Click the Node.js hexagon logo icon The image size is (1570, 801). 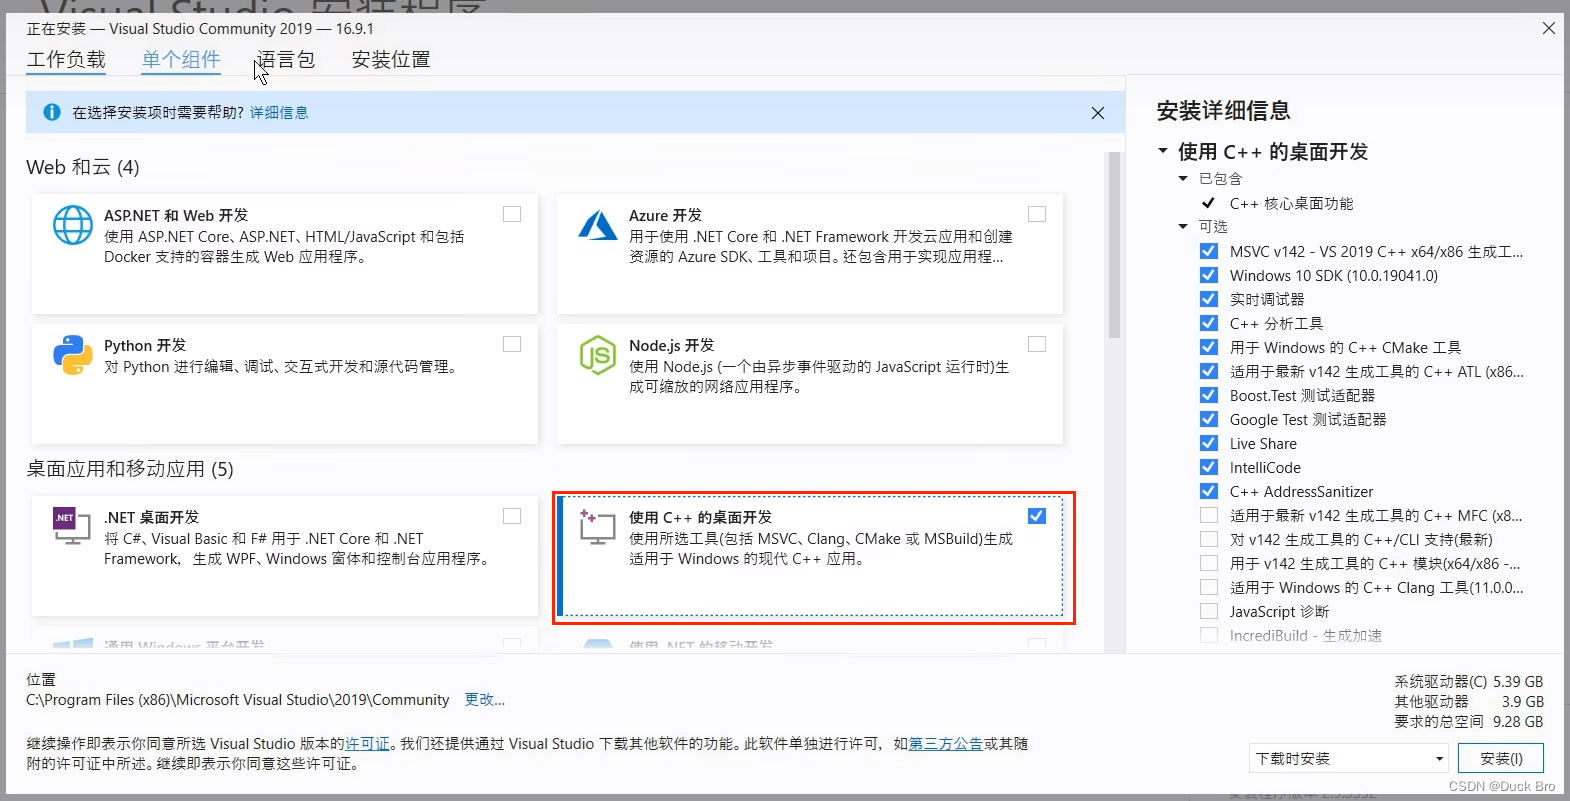pos(598,355)
